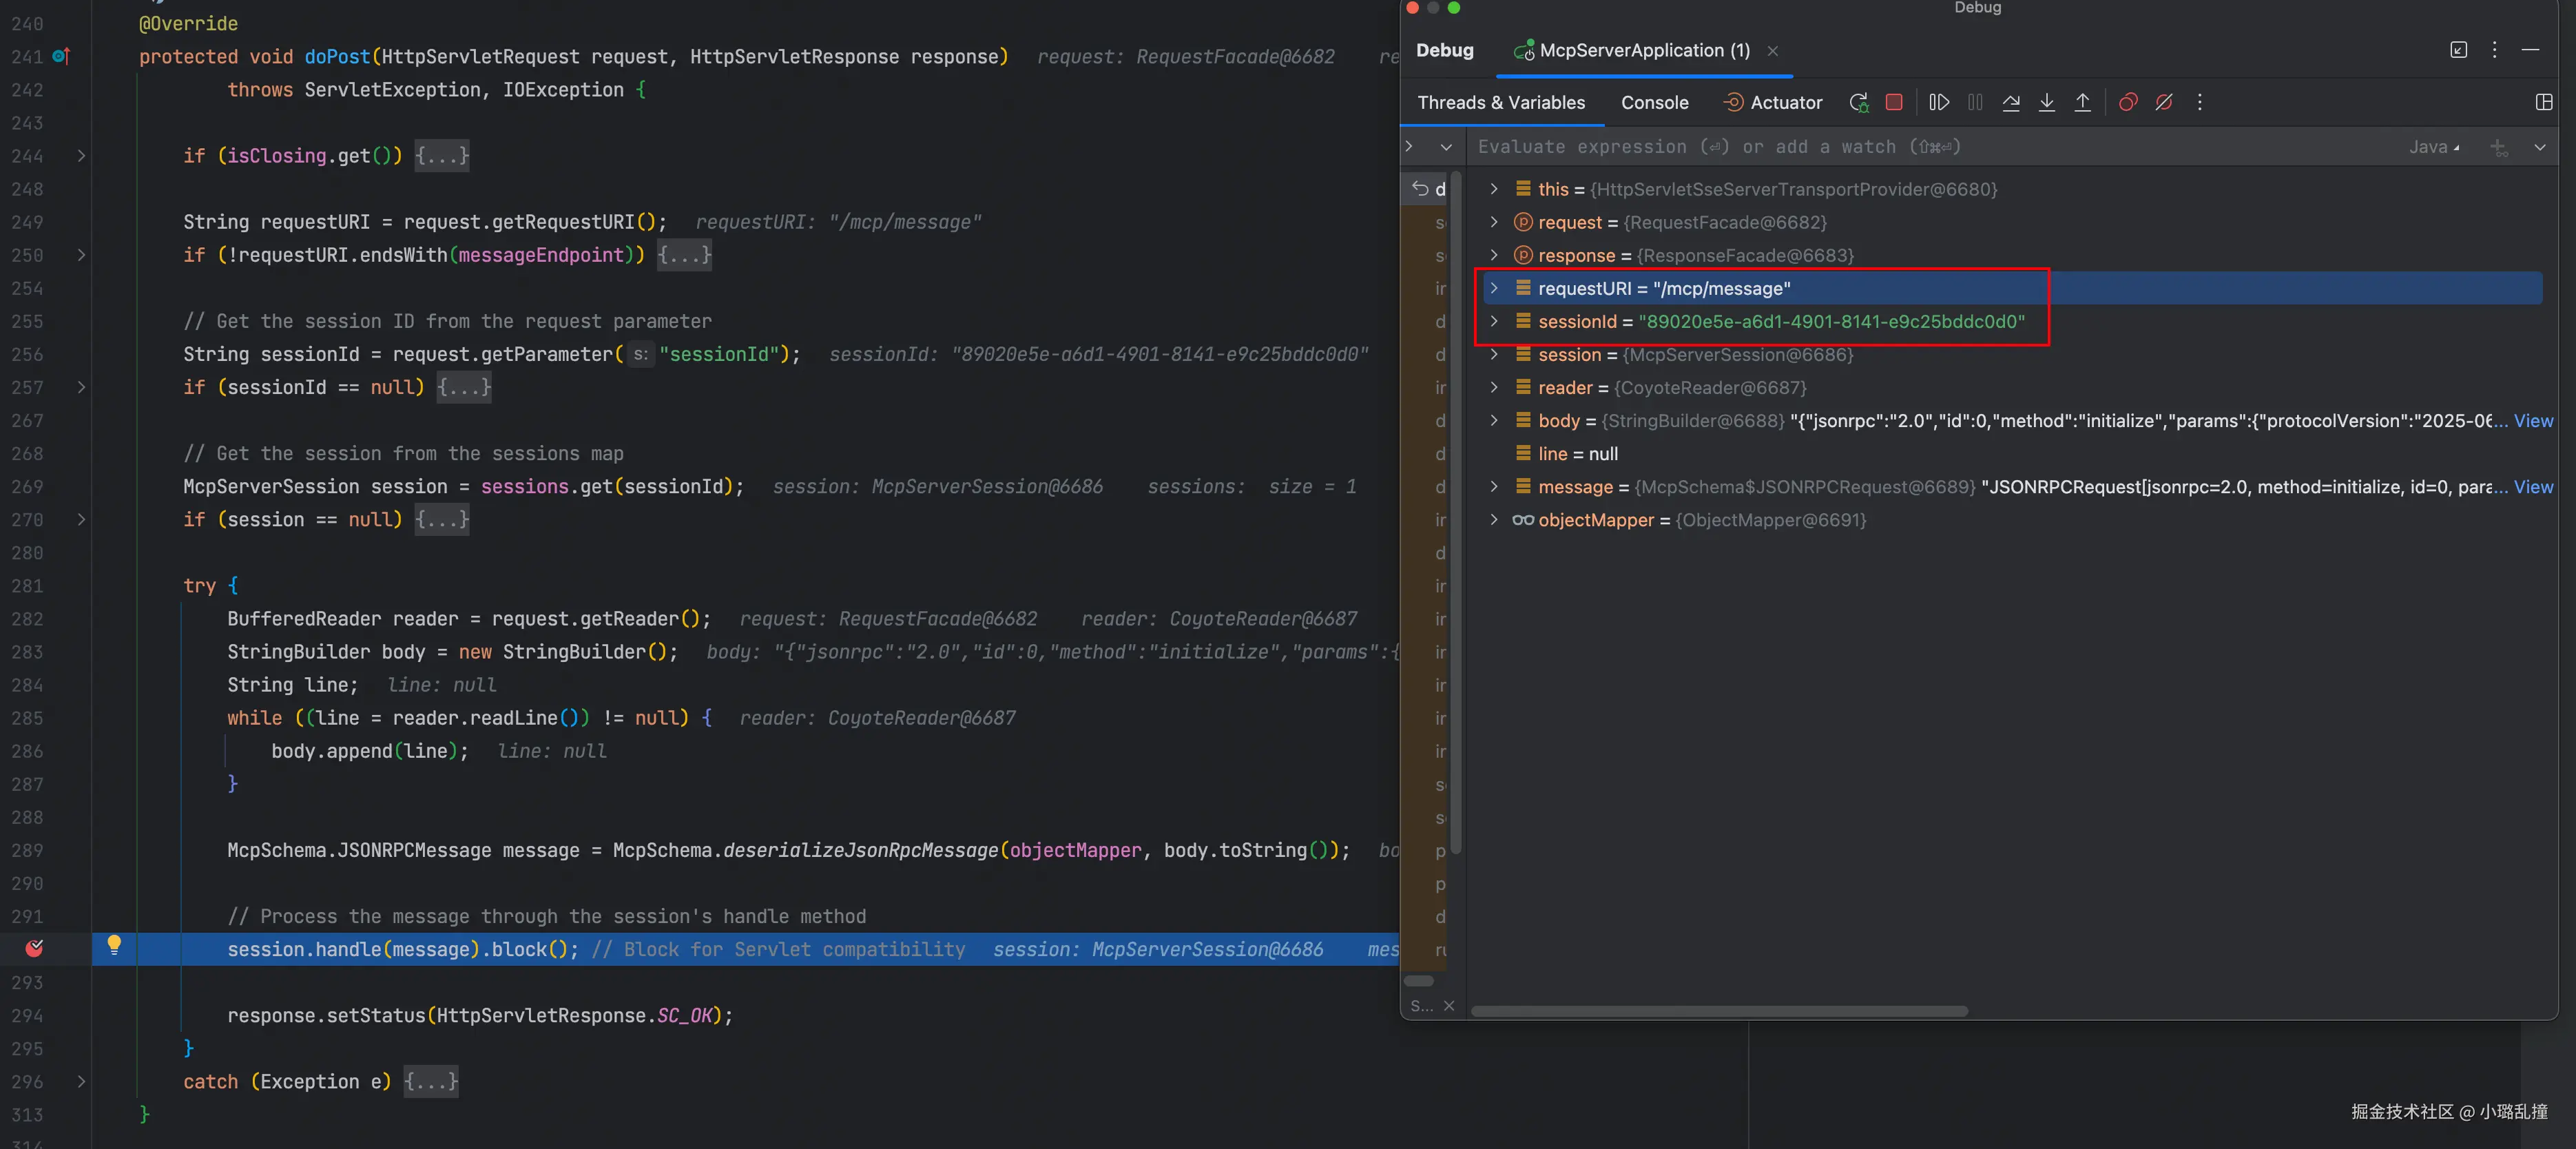Click Step Out arrow icon
Screen dimensions: 2576x1149
pos(2082,102)
